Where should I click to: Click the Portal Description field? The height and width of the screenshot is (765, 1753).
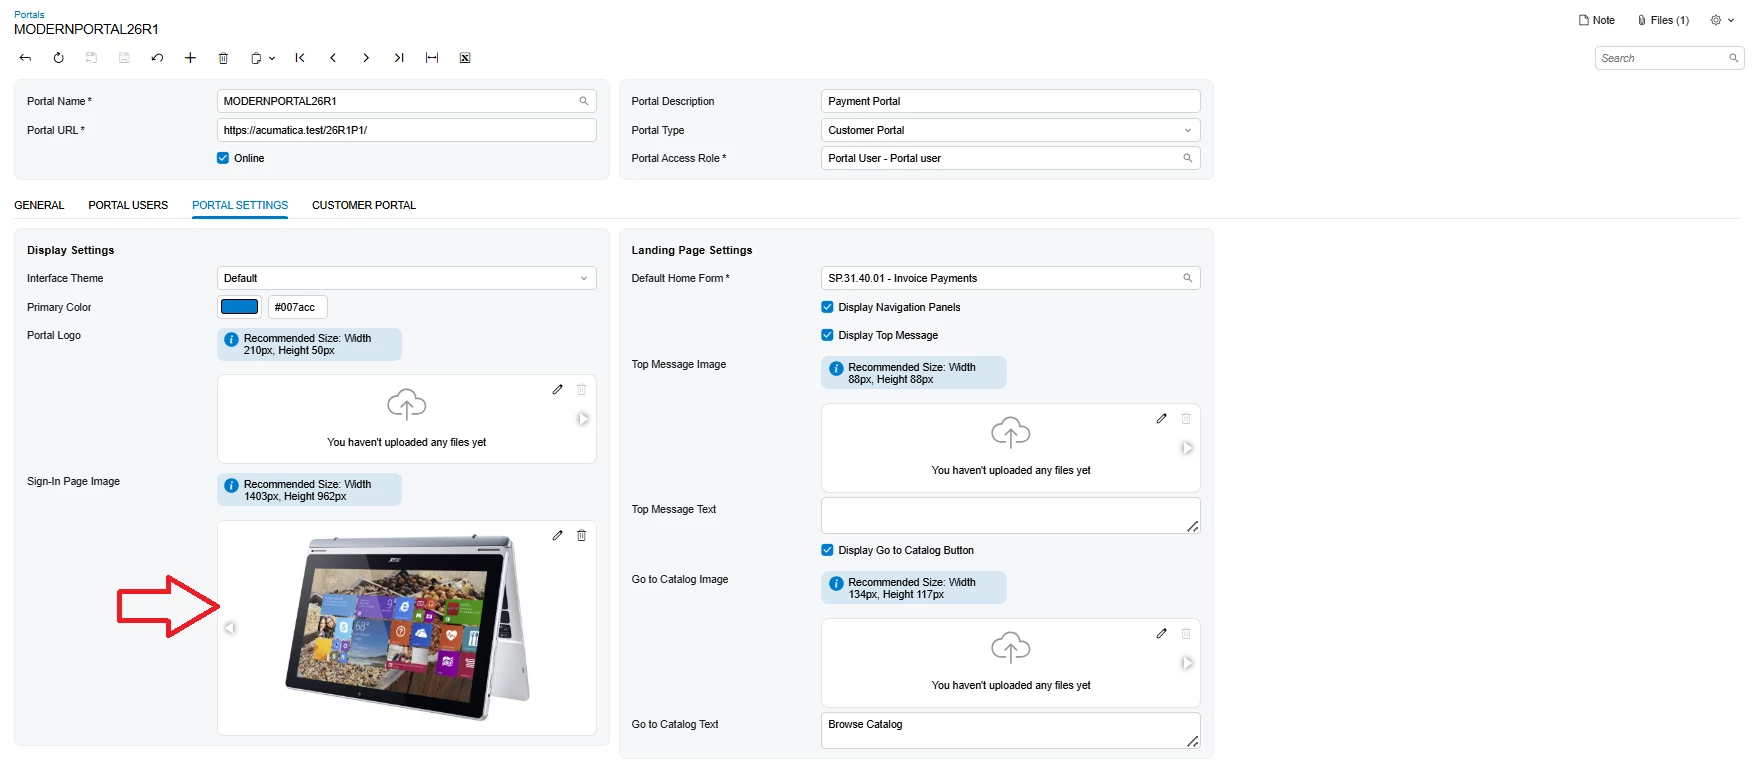coord(1010,101)
